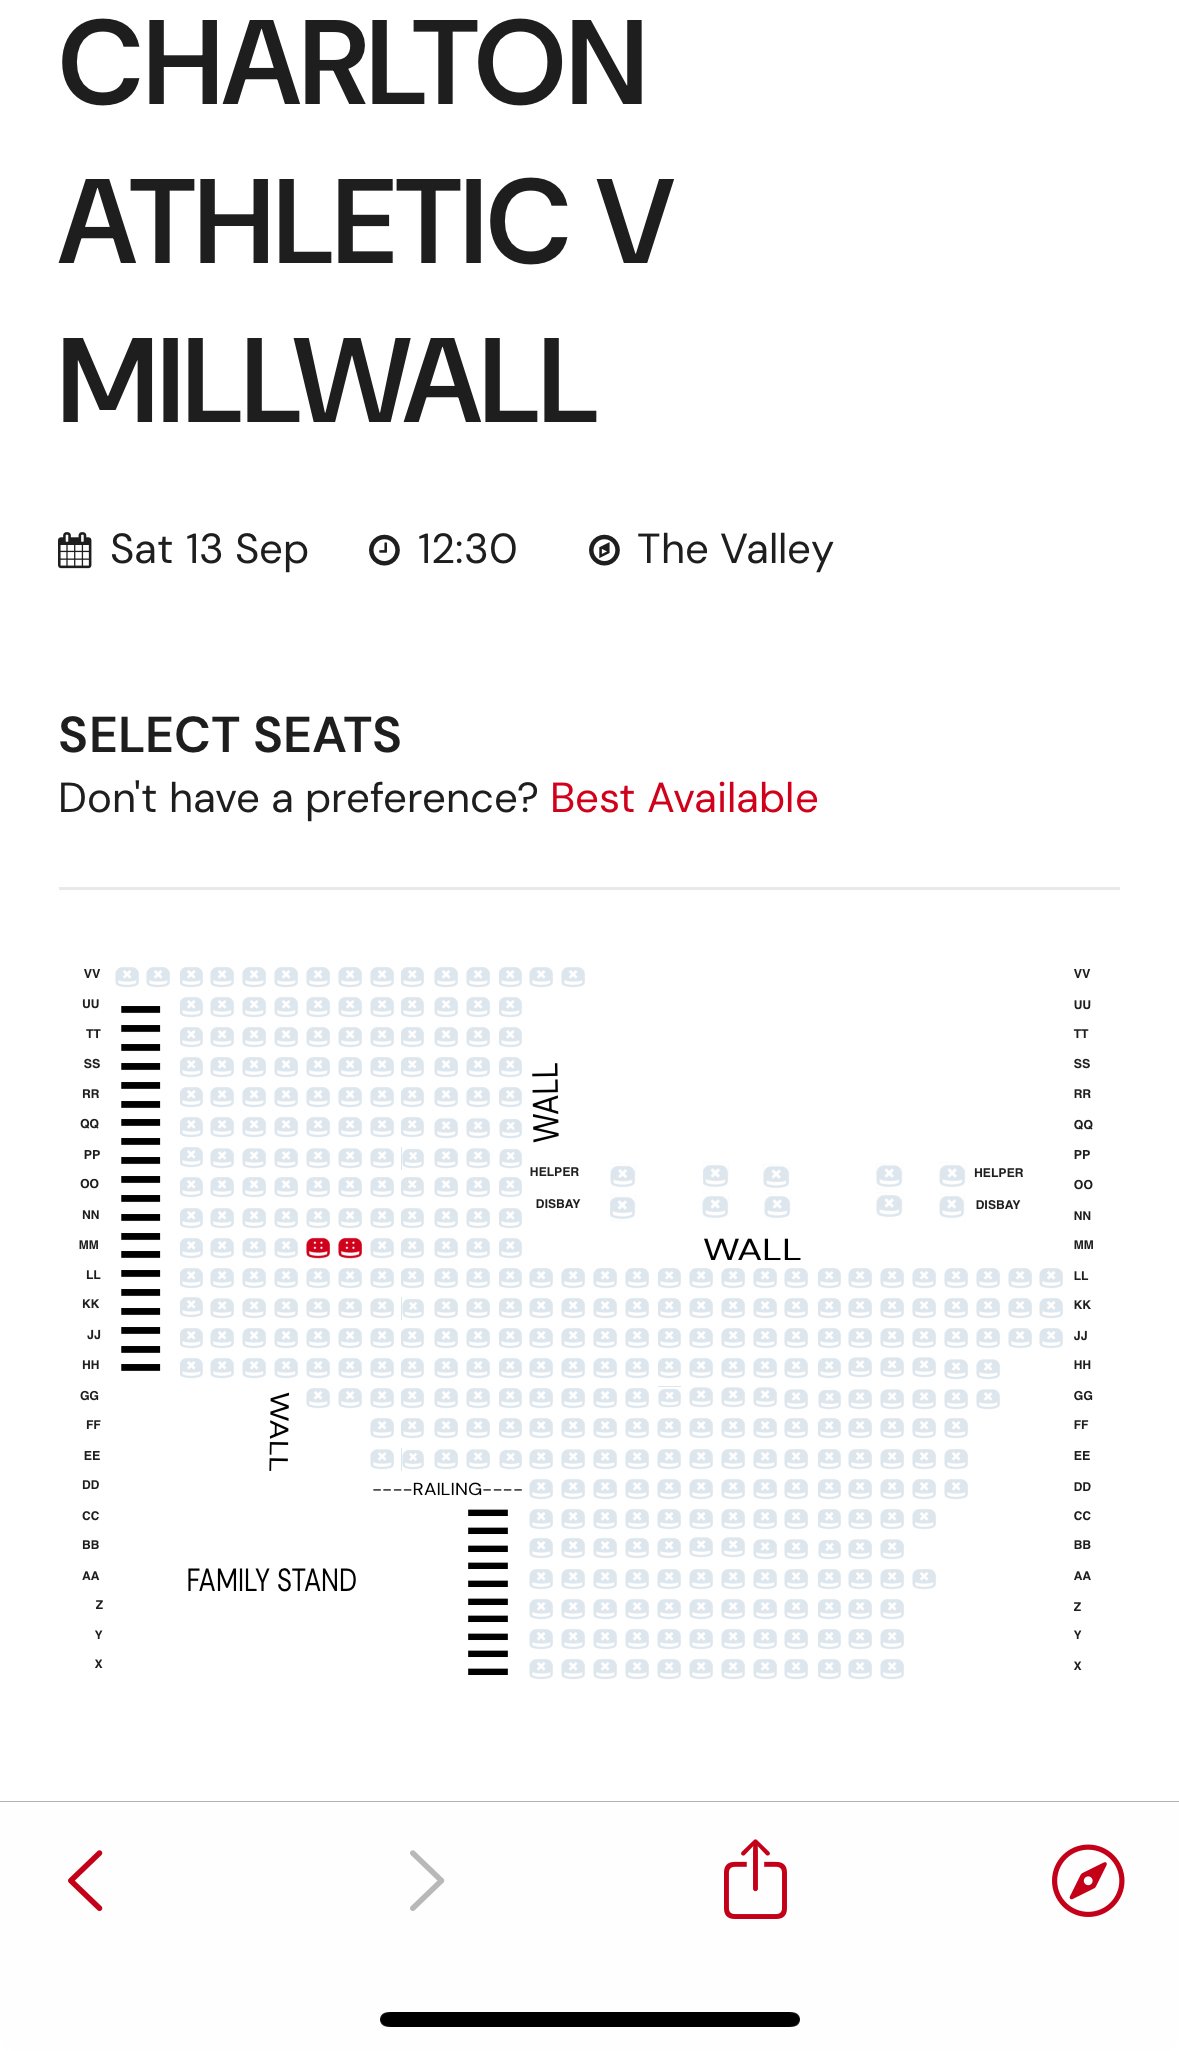Screen dimensions: 1179x2051
Task: Click the venue compass icon beside The Valley
Action: [x=604, y=550]
